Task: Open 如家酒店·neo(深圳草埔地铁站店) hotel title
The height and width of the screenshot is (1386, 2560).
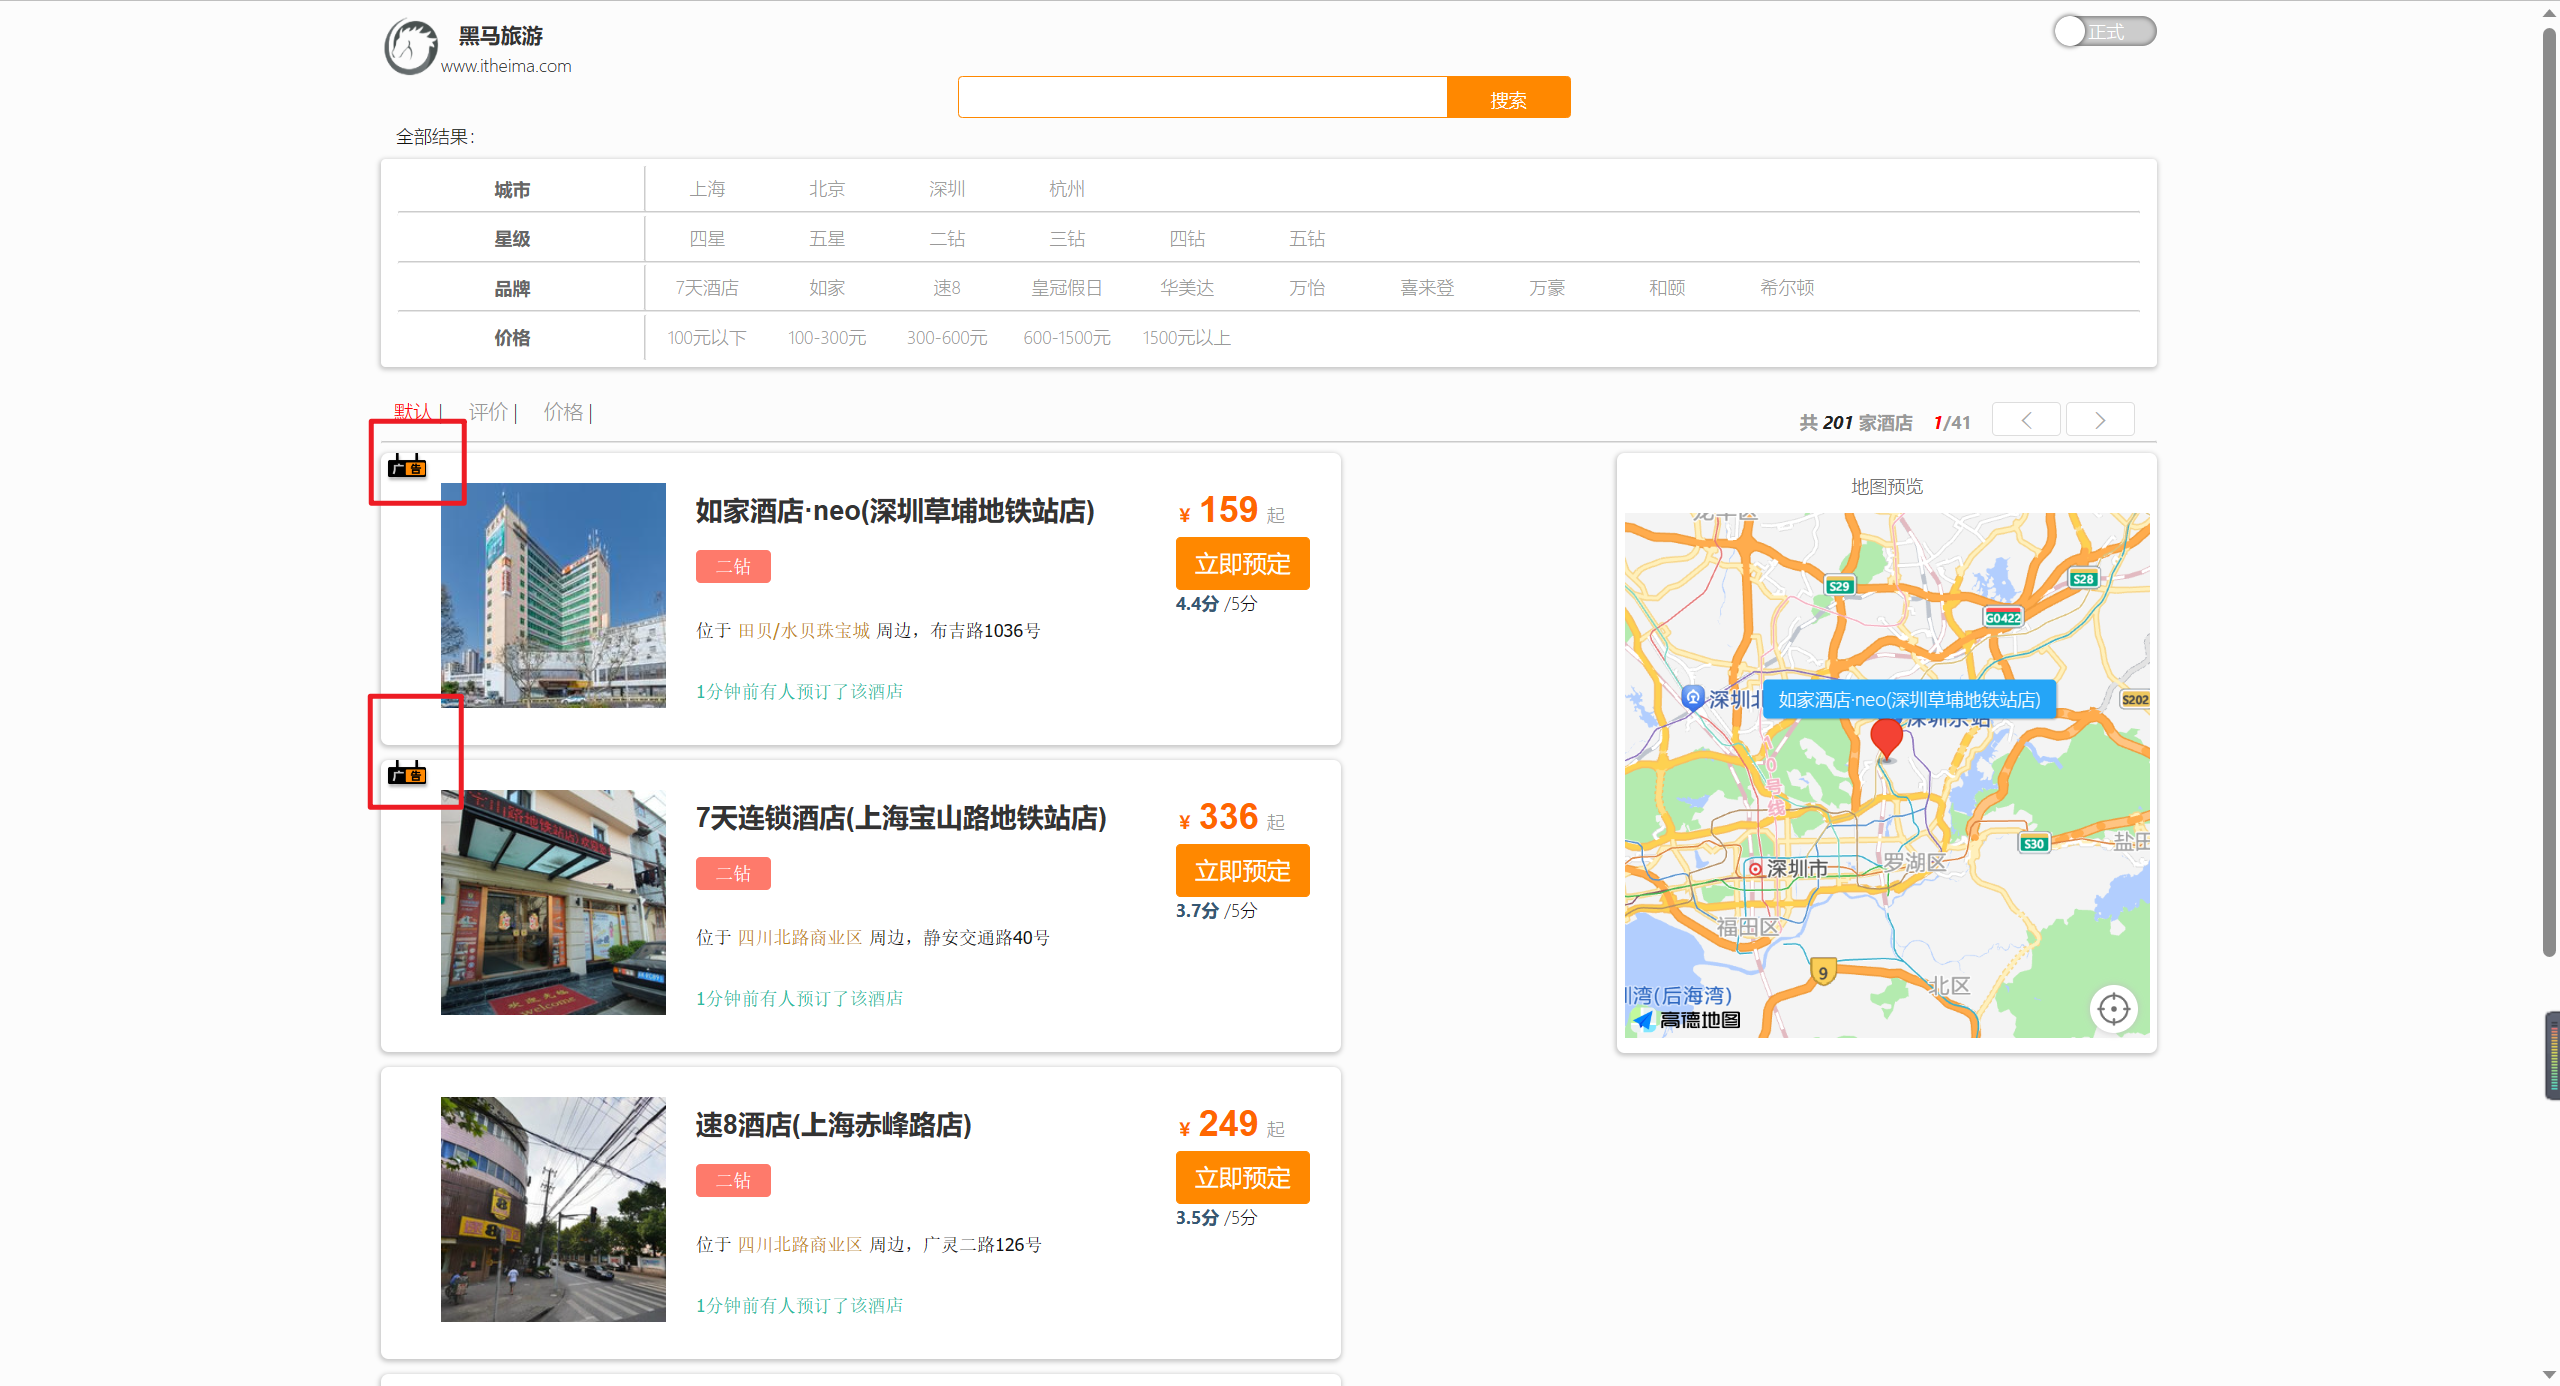Action: click(x=895, y=511)
